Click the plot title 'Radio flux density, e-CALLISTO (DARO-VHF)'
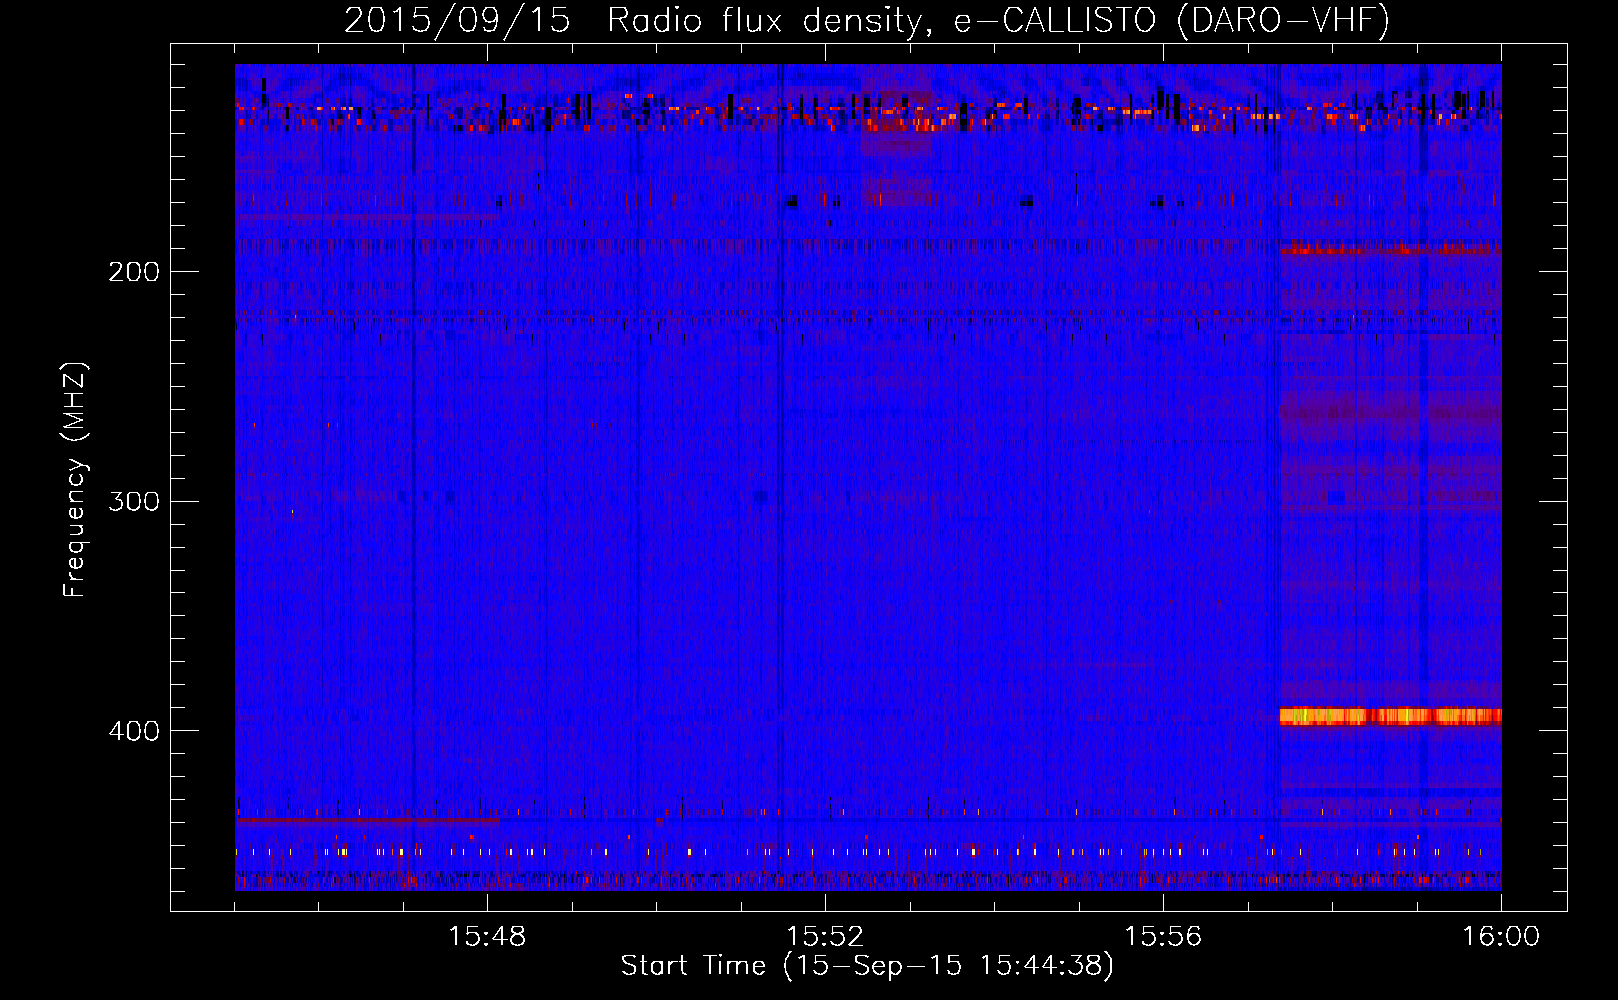The height and width of the screenshot is (1000, 1618). [x=997, y=20]
